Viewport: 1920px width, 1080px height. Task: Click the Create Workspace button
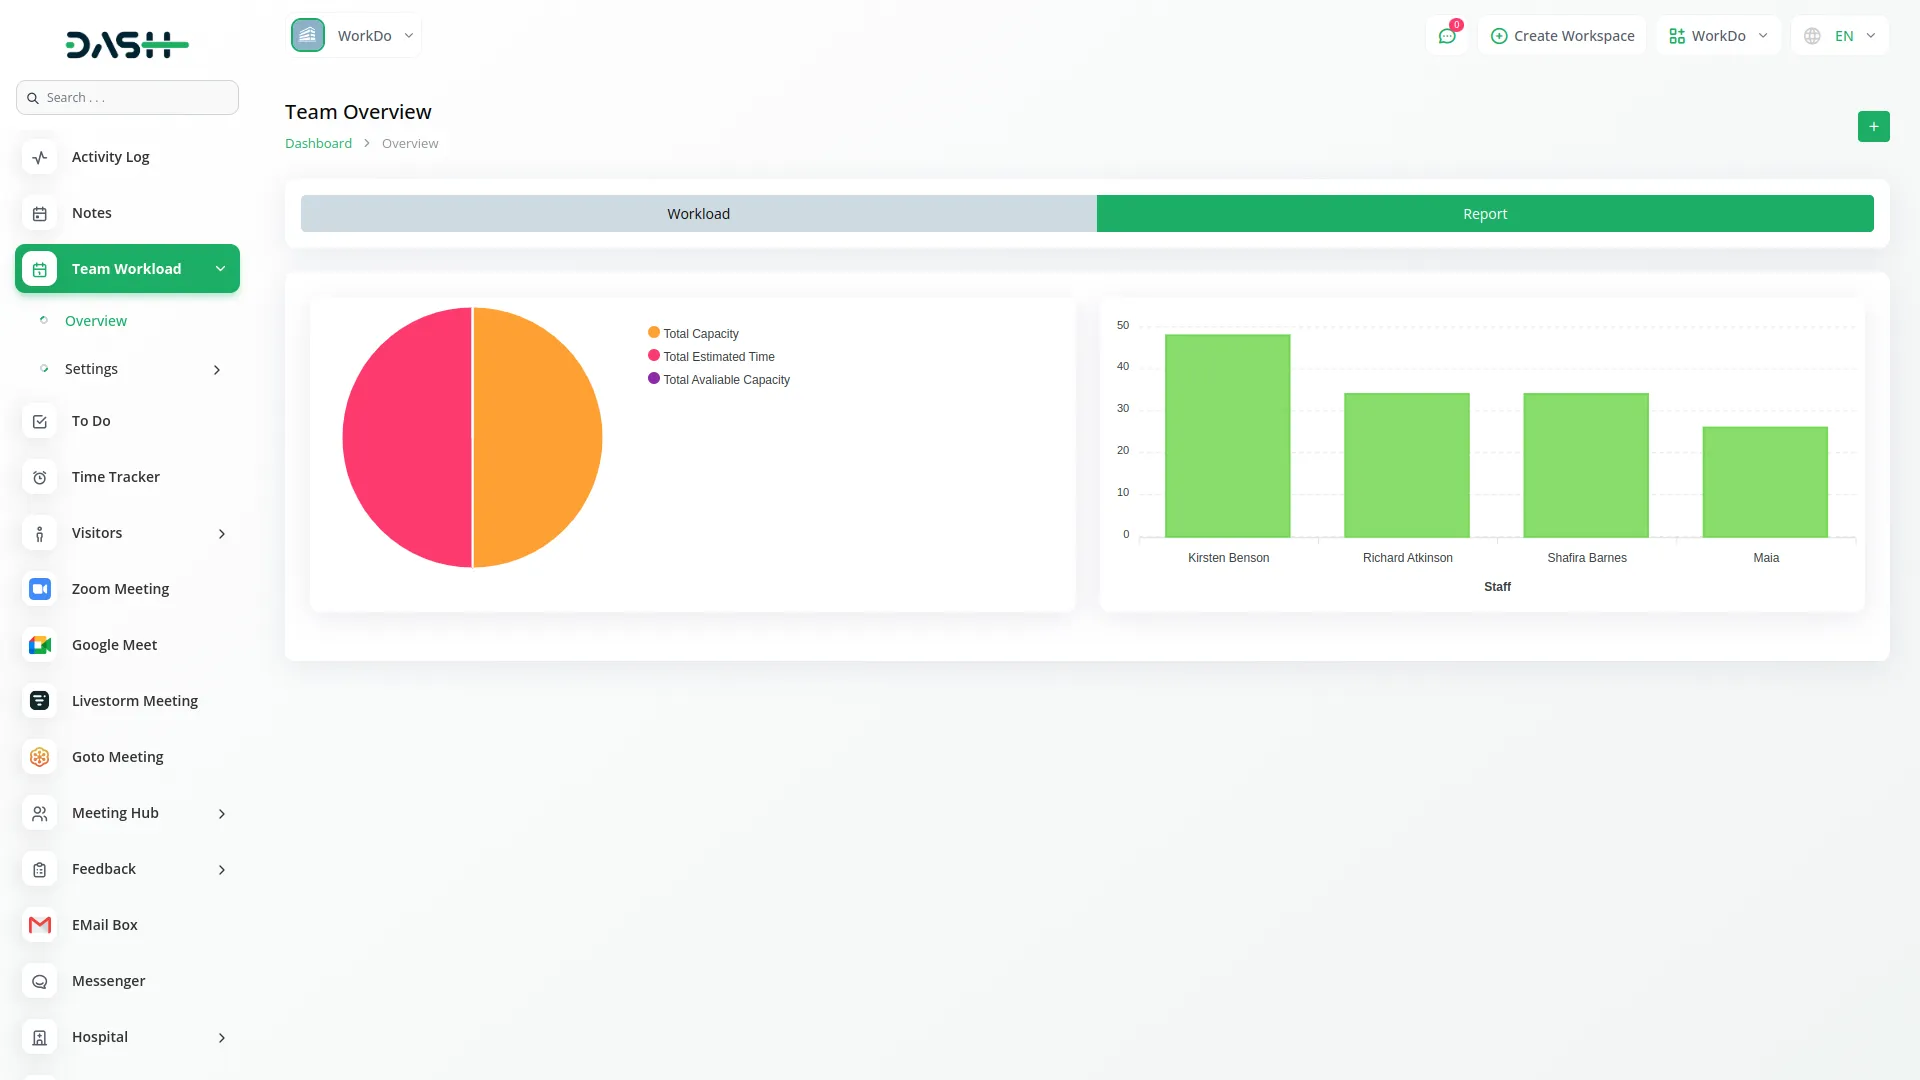pos(1561,35)
